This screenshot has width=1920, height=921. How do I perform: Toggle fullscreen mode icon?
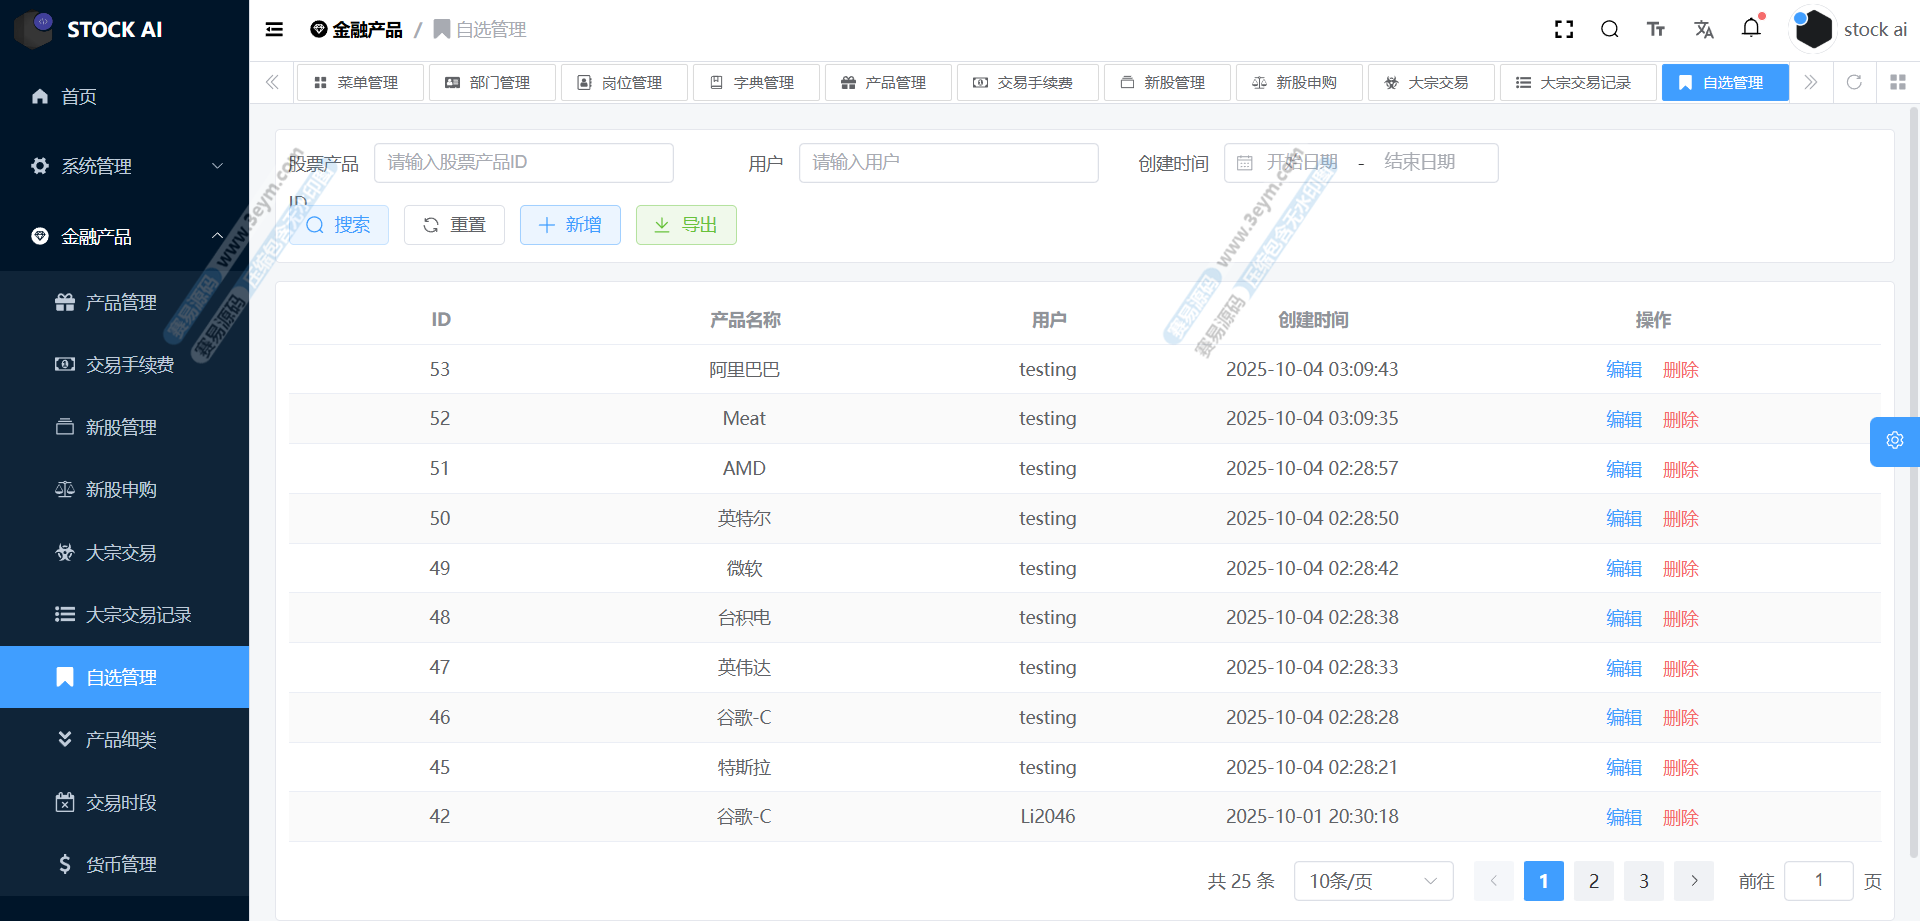[x=1564, y=30]
